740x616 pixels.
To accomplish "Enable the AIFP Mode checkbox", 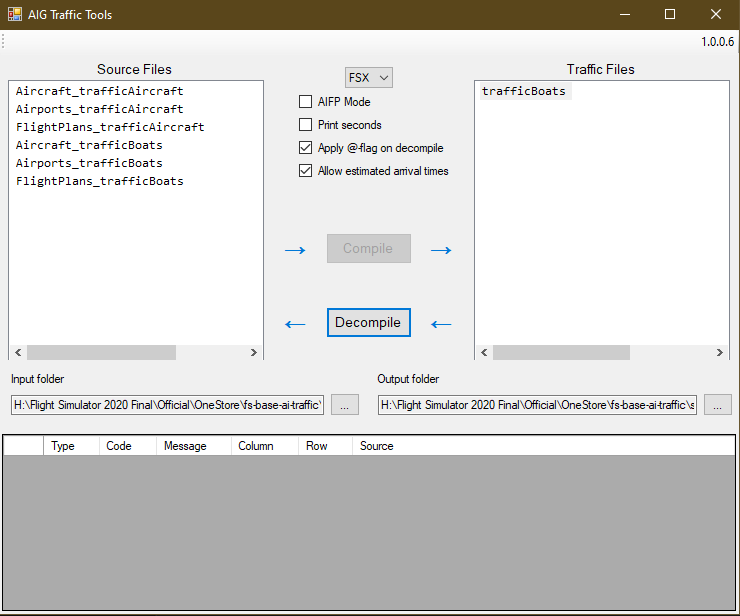I will coord(305,101).
